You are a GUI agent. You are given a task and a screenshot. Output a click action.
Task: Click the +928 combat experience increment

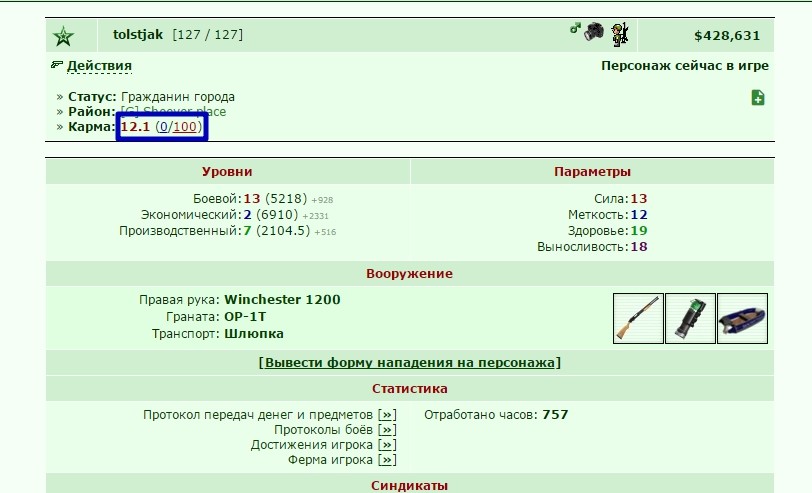tap(322, 200)
